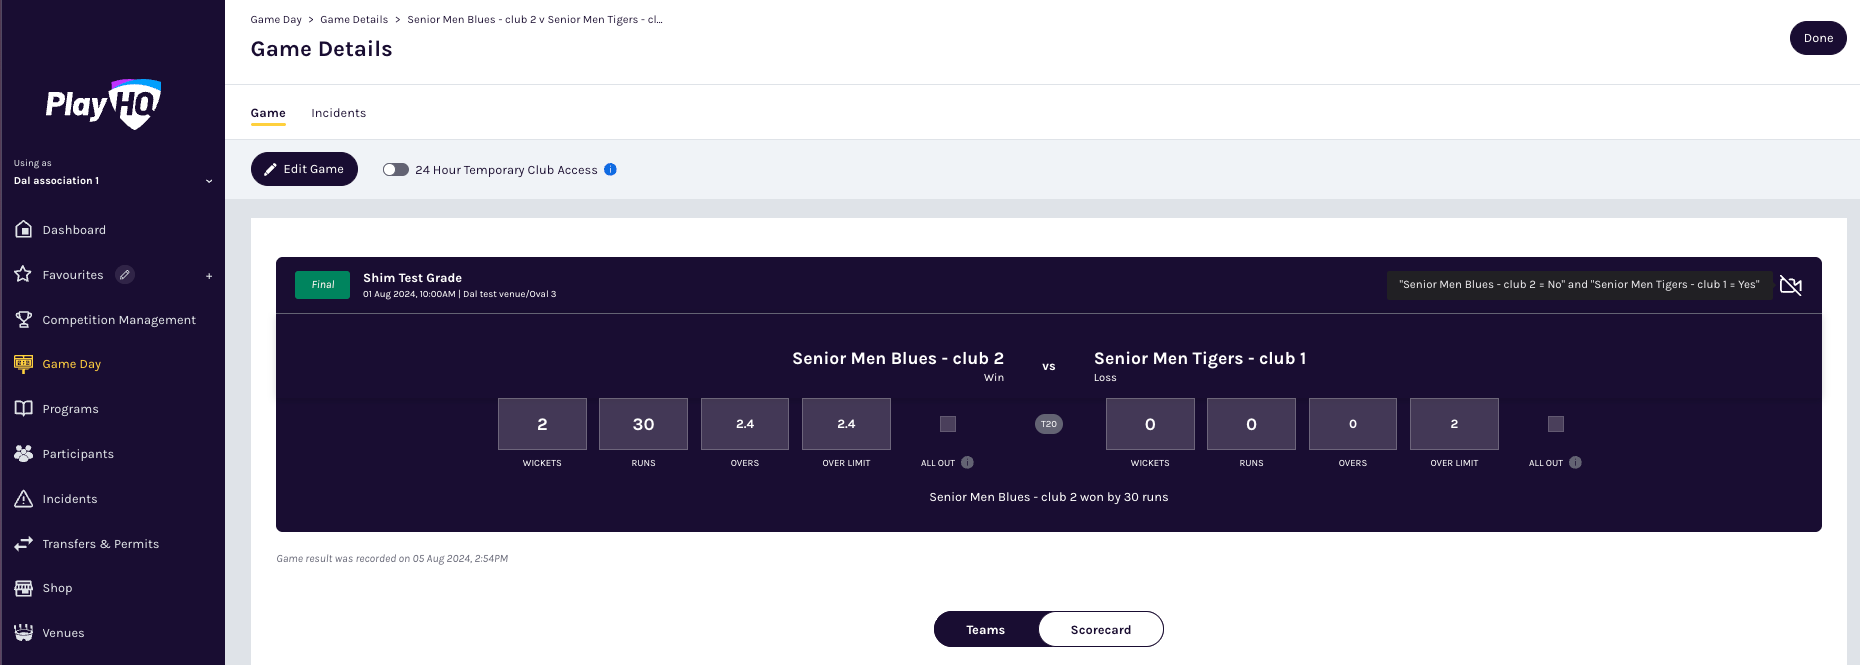Click the Transfers & Permits arrows icon

pyautogui.click(x=24, y=543)
